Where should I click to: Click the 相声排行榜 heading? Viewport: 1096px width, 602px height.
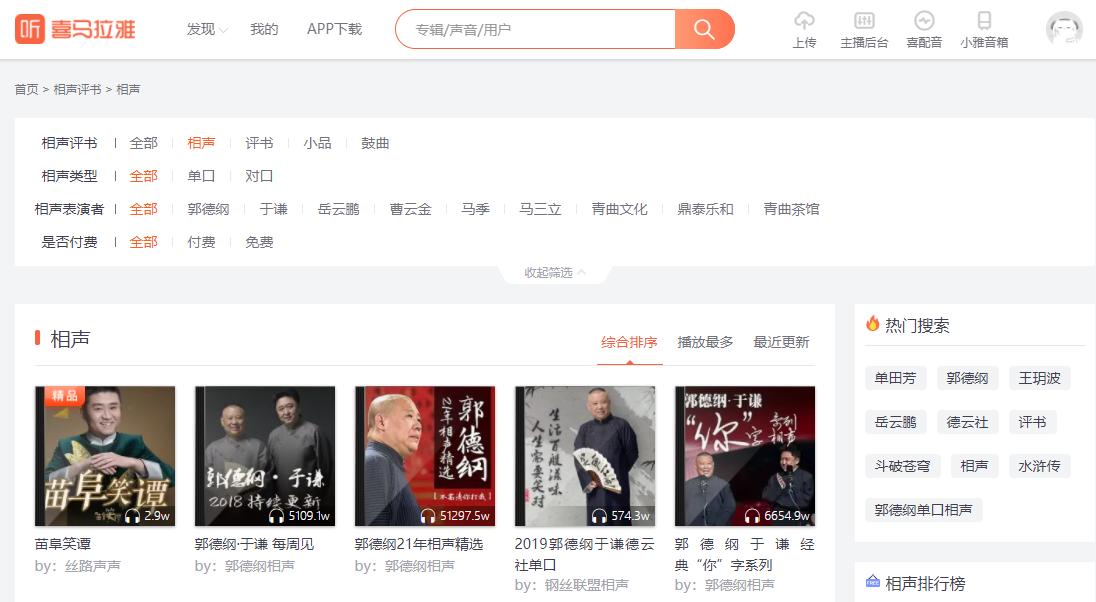[x=925, y=583]
